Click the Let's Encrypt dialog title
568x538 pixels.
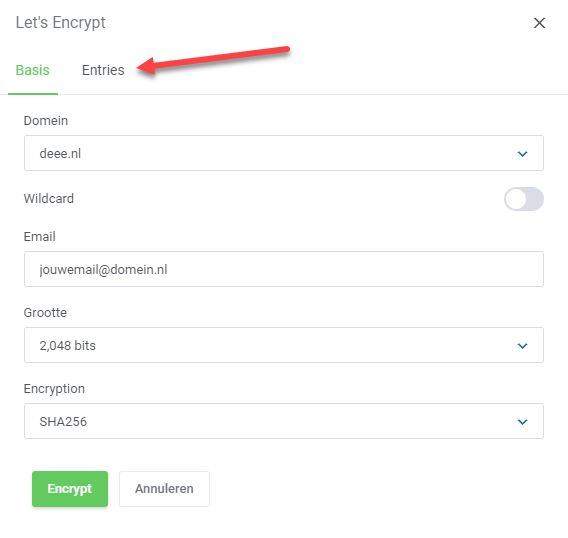[x=60, y=22]
